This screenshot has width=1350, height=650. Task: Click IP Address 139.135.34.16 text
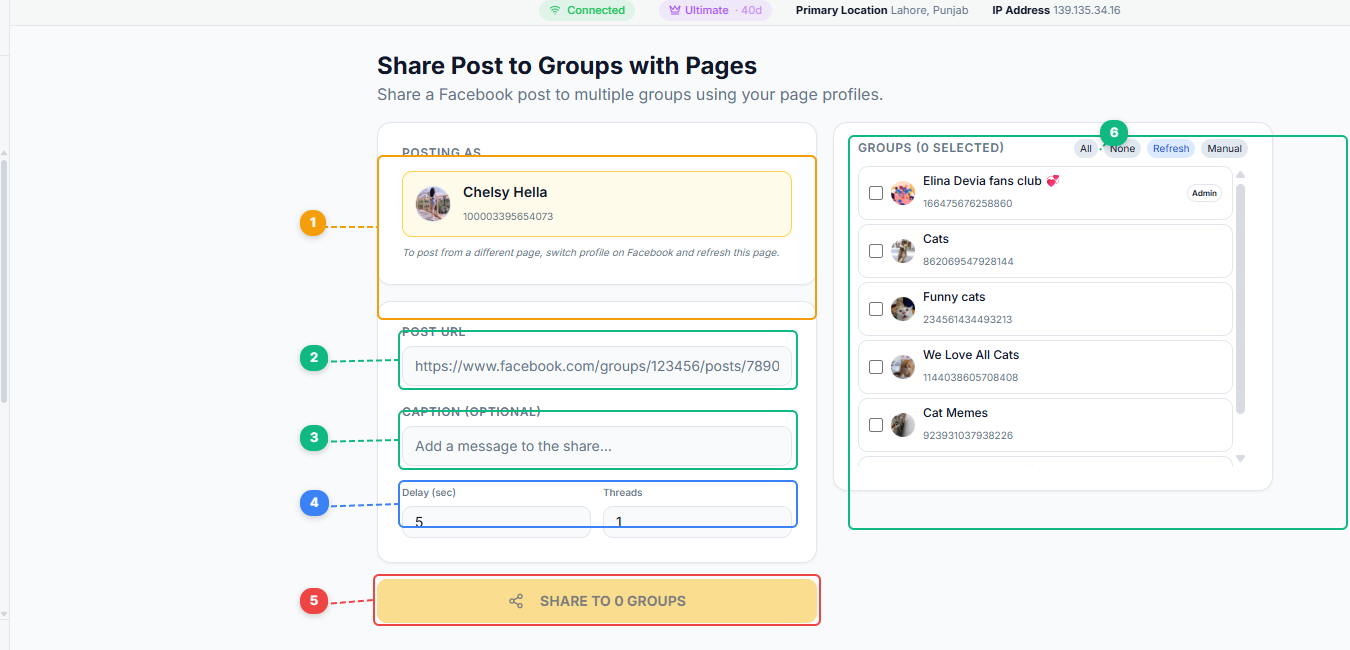click(x=1056, y=10)
